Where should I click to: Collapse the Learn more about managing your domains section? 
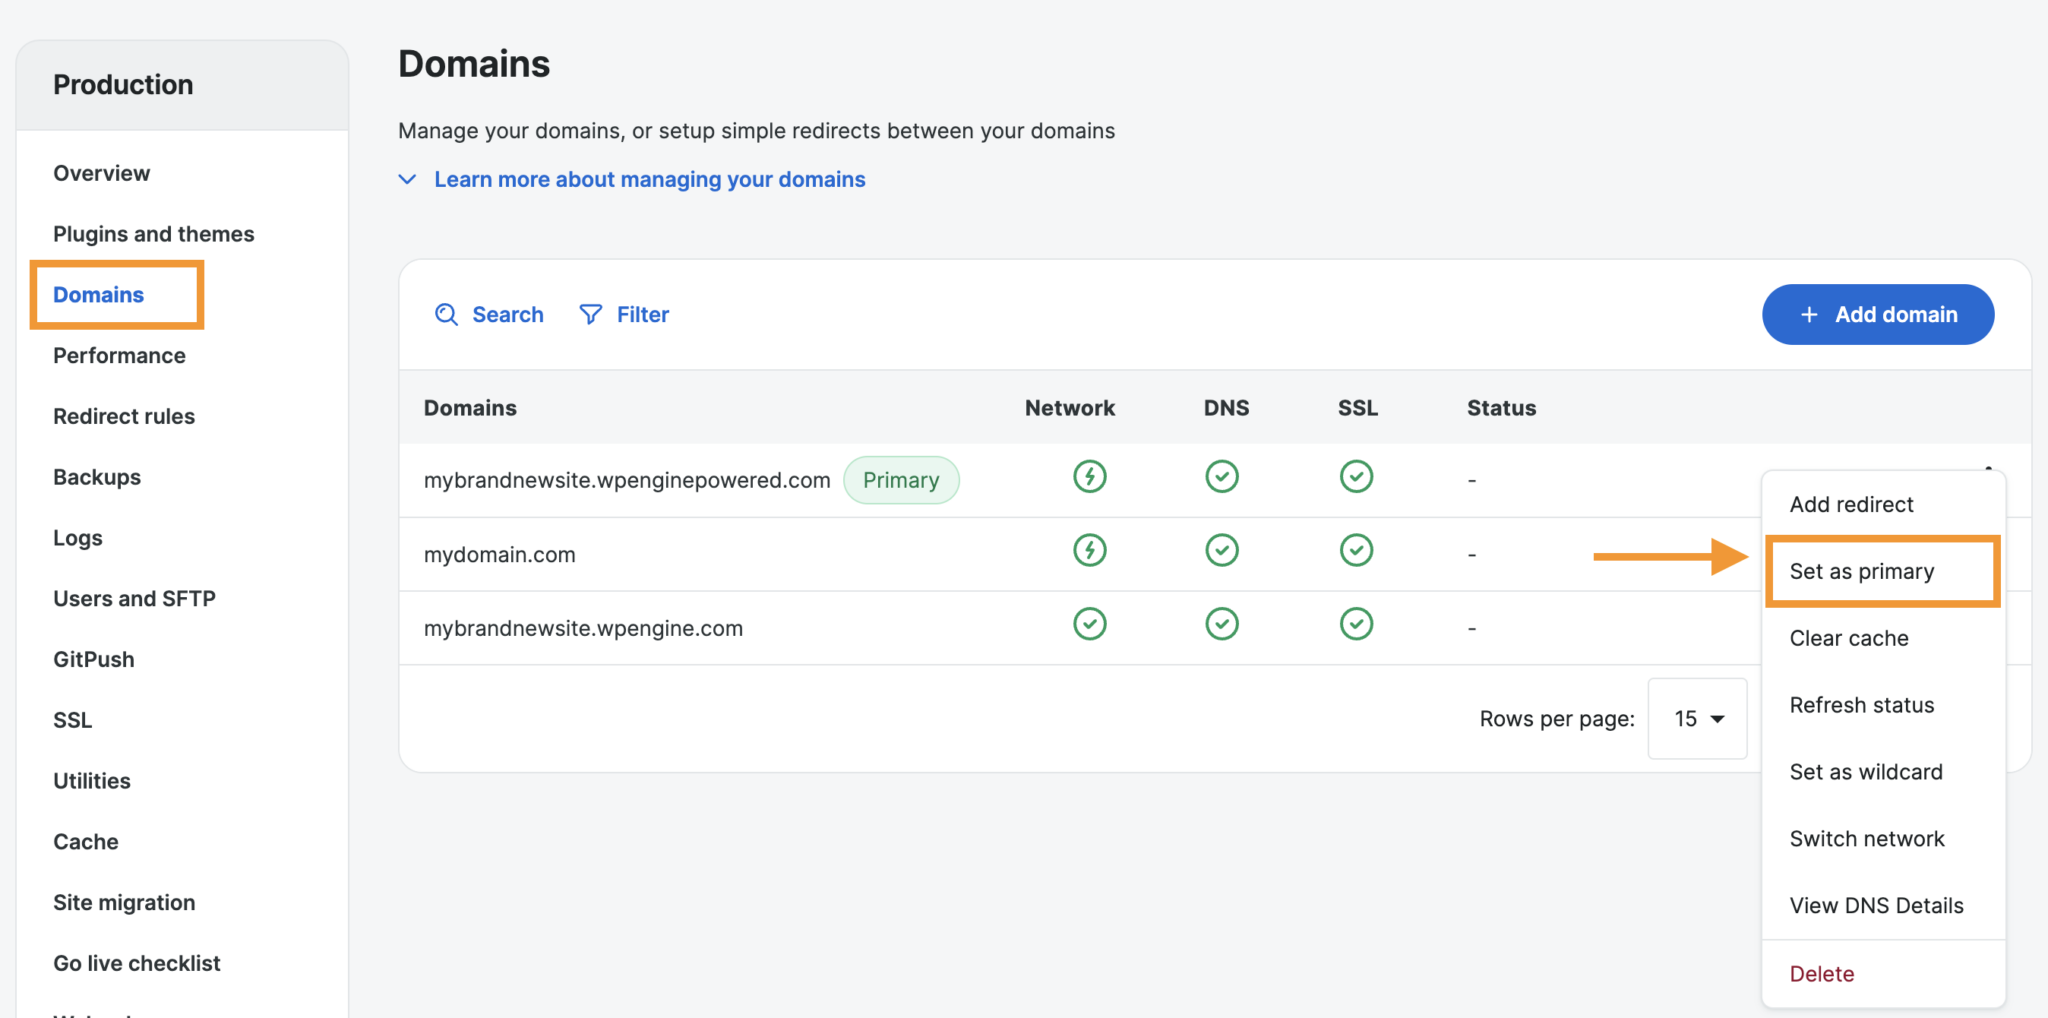[x=408, y=179]
